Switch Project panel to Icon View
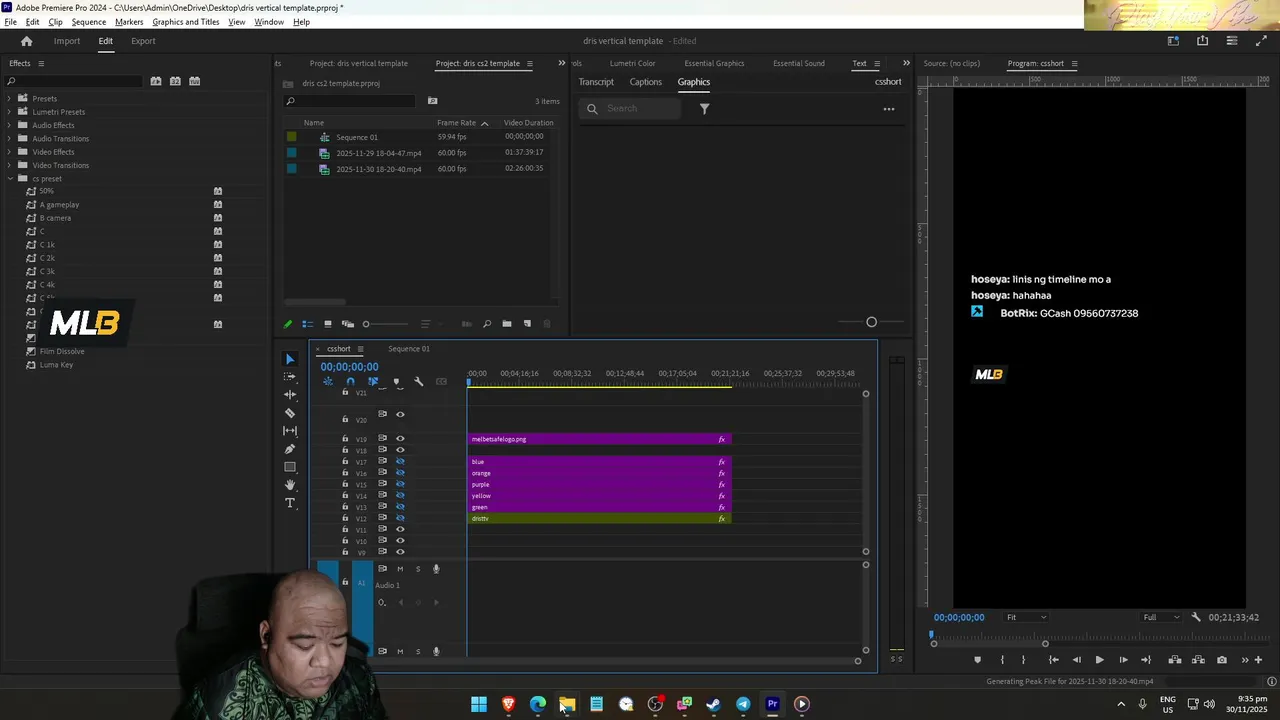 tap(327, 324)
